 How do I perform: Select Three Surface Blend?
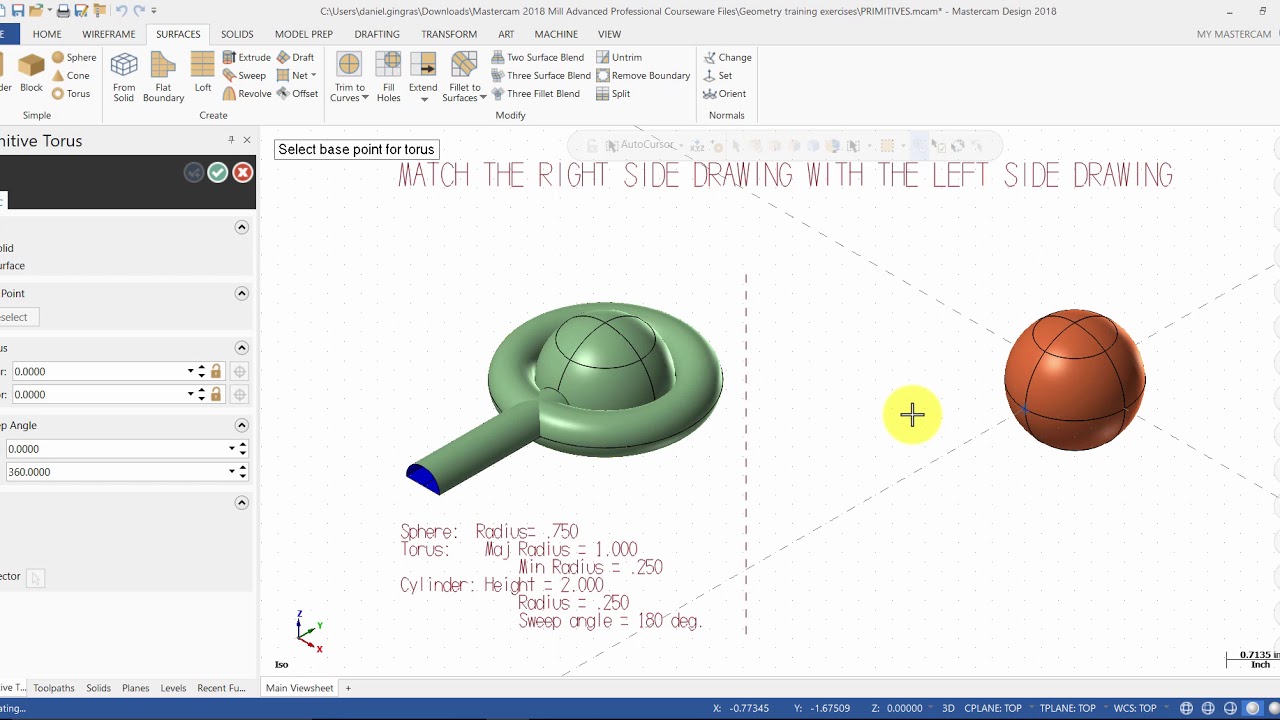click(541, 75)
